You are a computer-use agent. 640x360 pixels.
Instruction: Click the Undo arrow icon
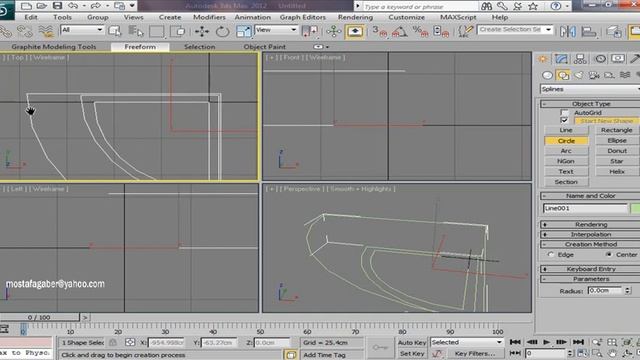(73, 6)
